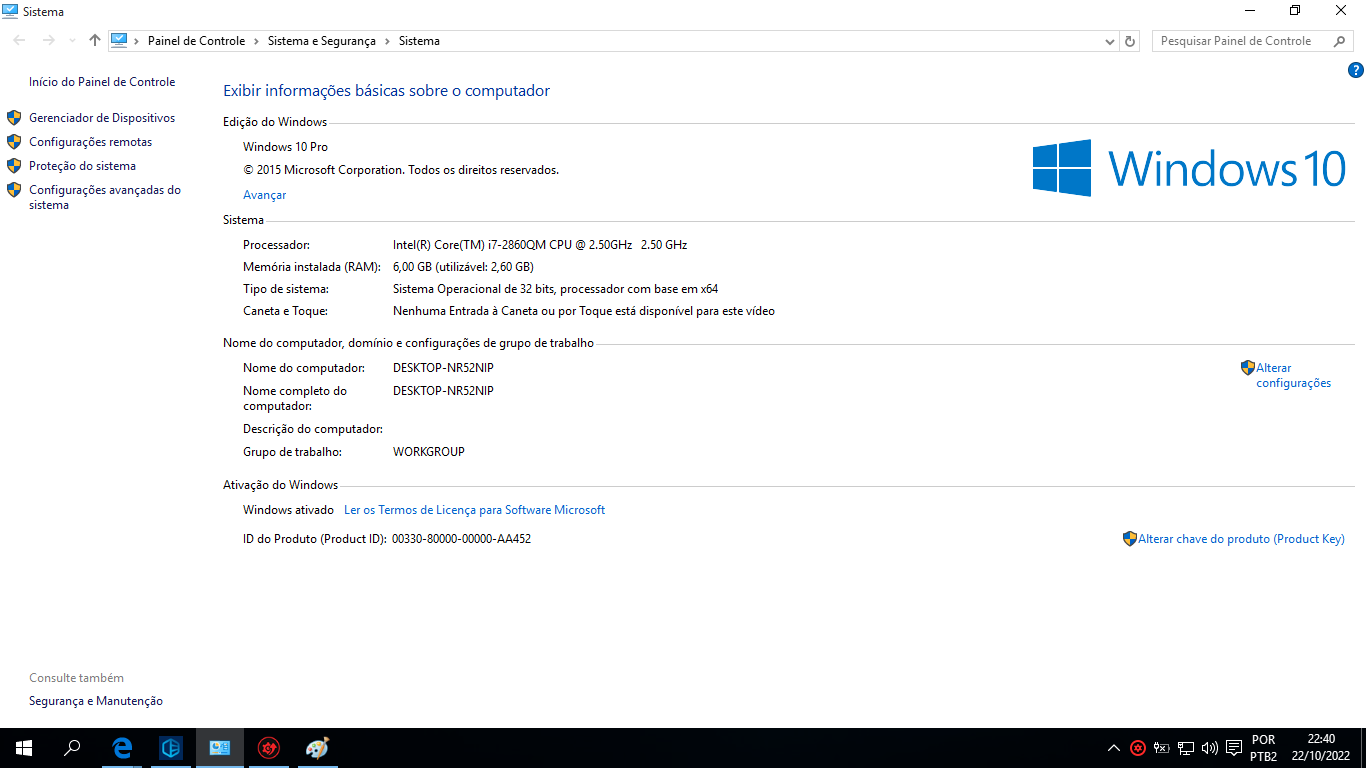Screen dimensions: 1366x768
Task: Click the volume speaker tray icon
Action: click(x=1210, y=747)
